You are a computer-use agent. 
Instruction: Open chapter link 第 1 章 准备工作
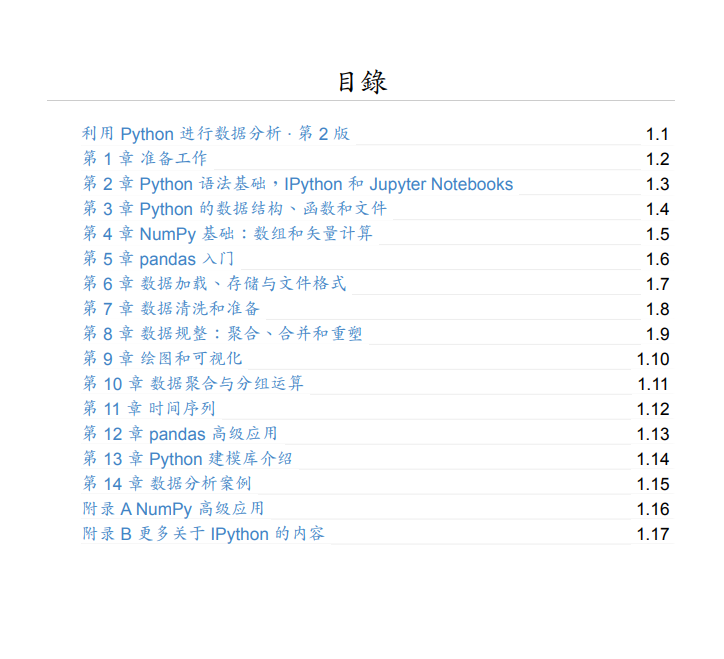click(145, 159)
